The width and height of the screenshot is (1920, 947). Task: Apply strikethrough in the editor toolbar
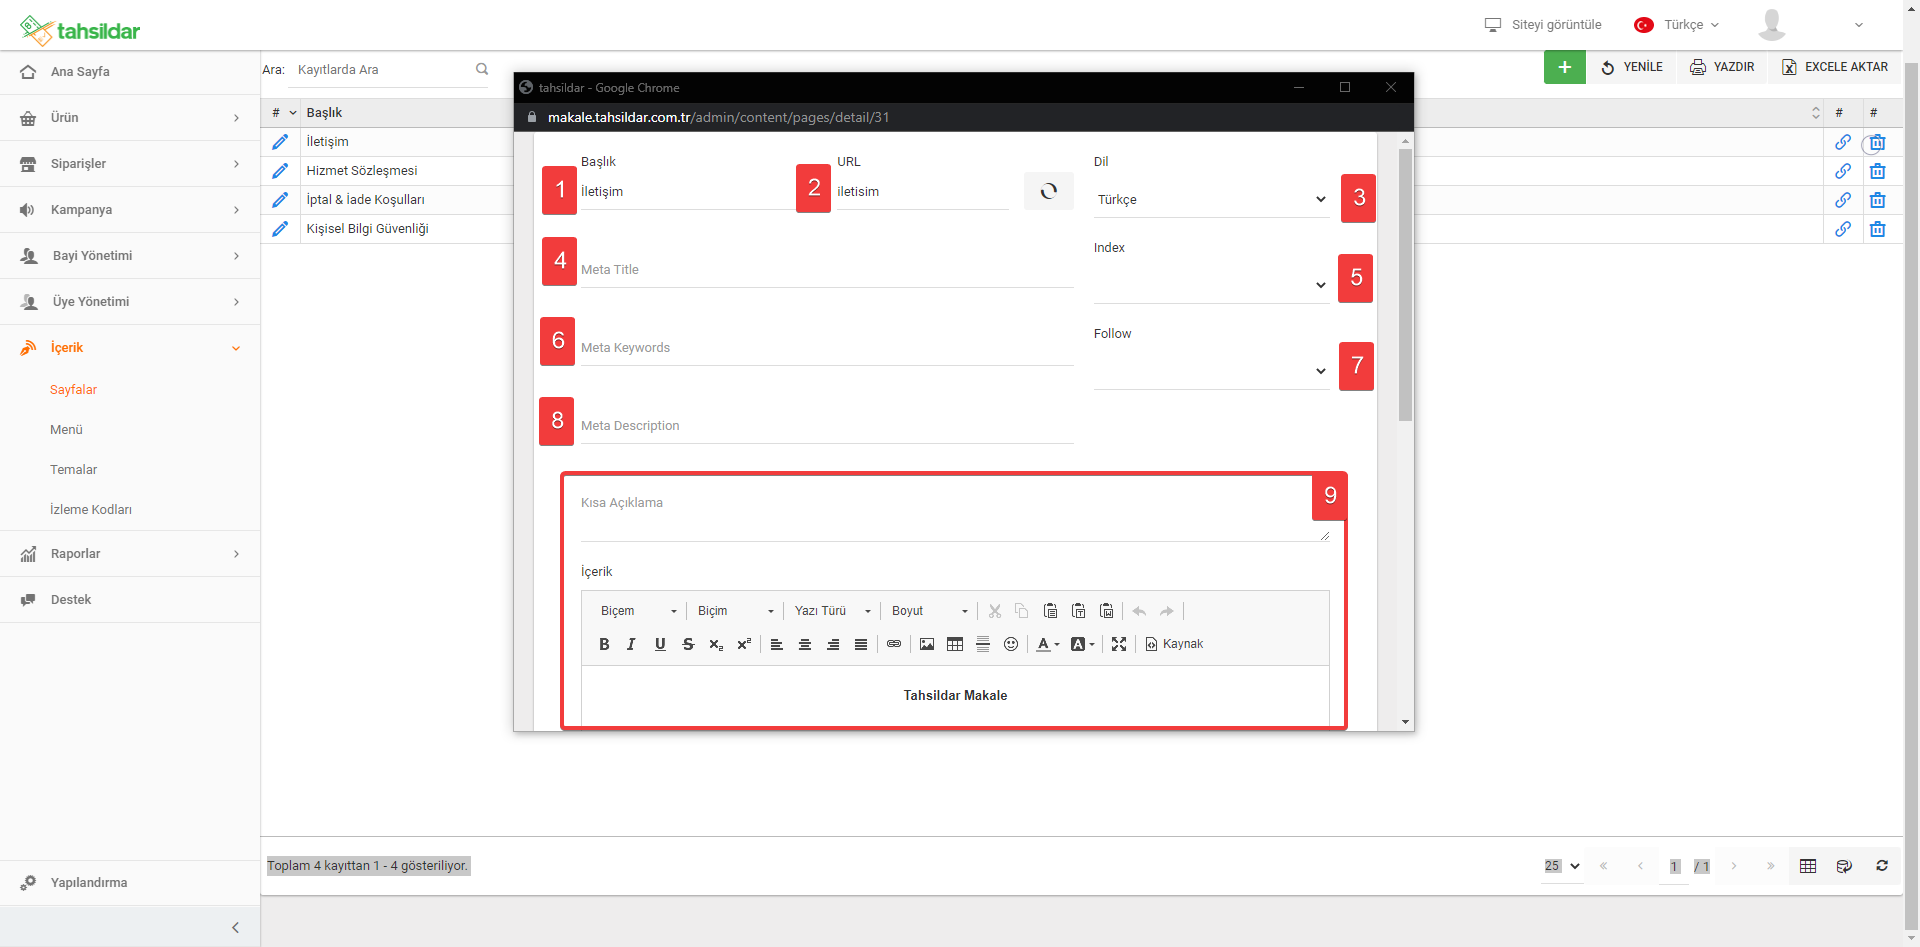coord(688,644)
